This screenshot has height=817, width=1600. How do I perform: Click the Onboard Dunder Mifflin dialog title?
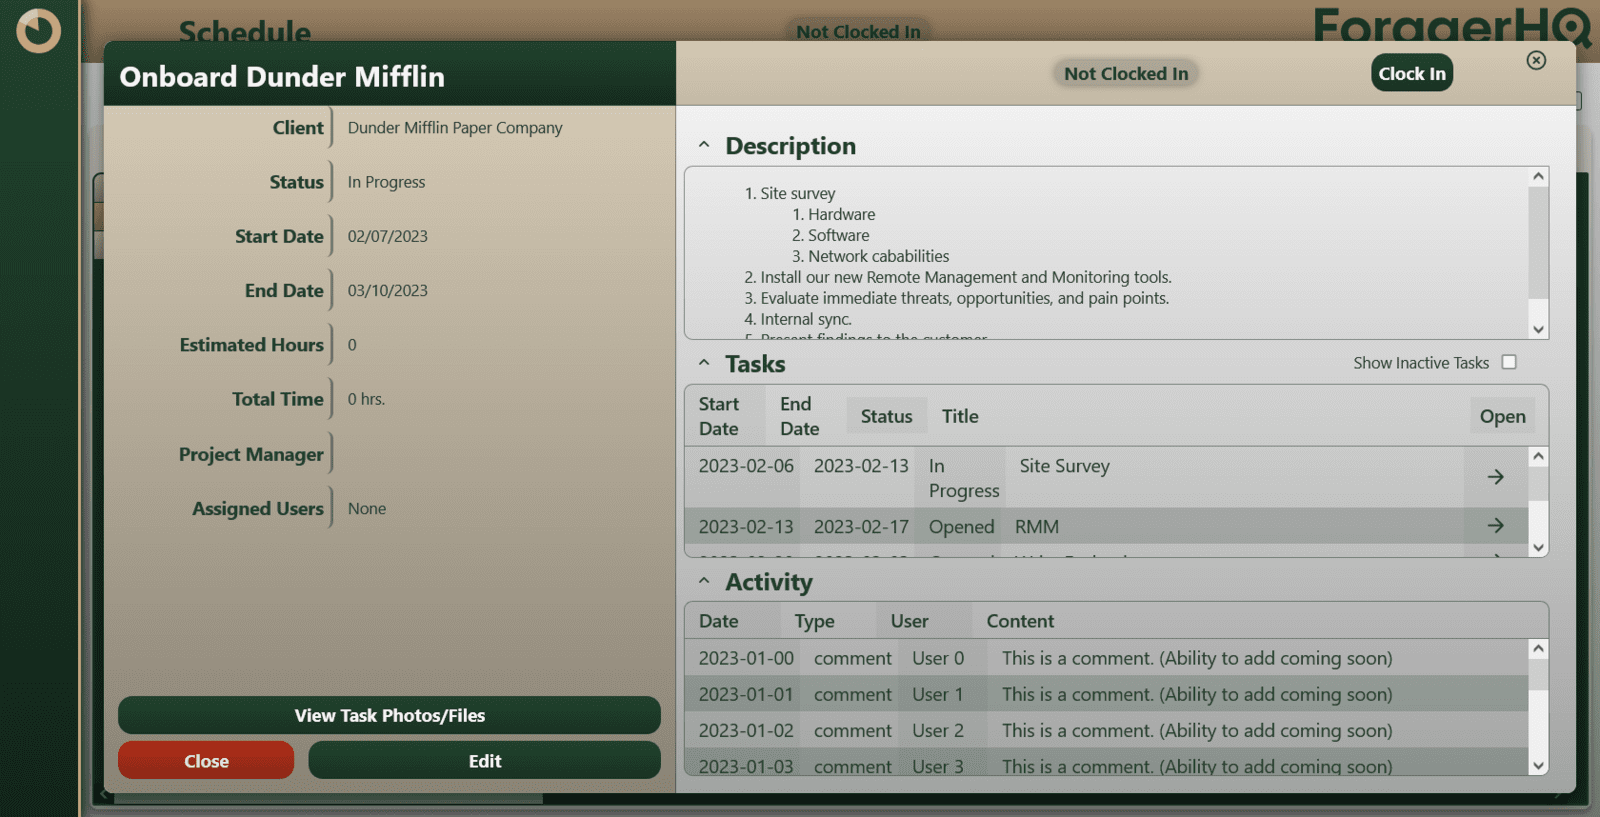coord(282,77)
